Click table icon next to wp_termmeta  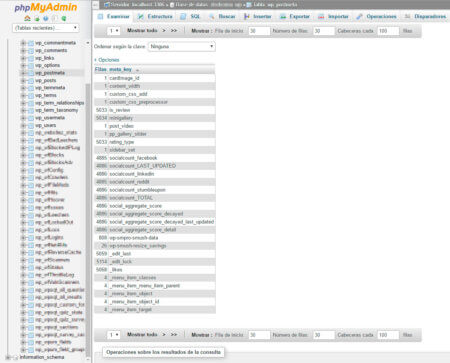pyautogui.click(x=31, y=88)
